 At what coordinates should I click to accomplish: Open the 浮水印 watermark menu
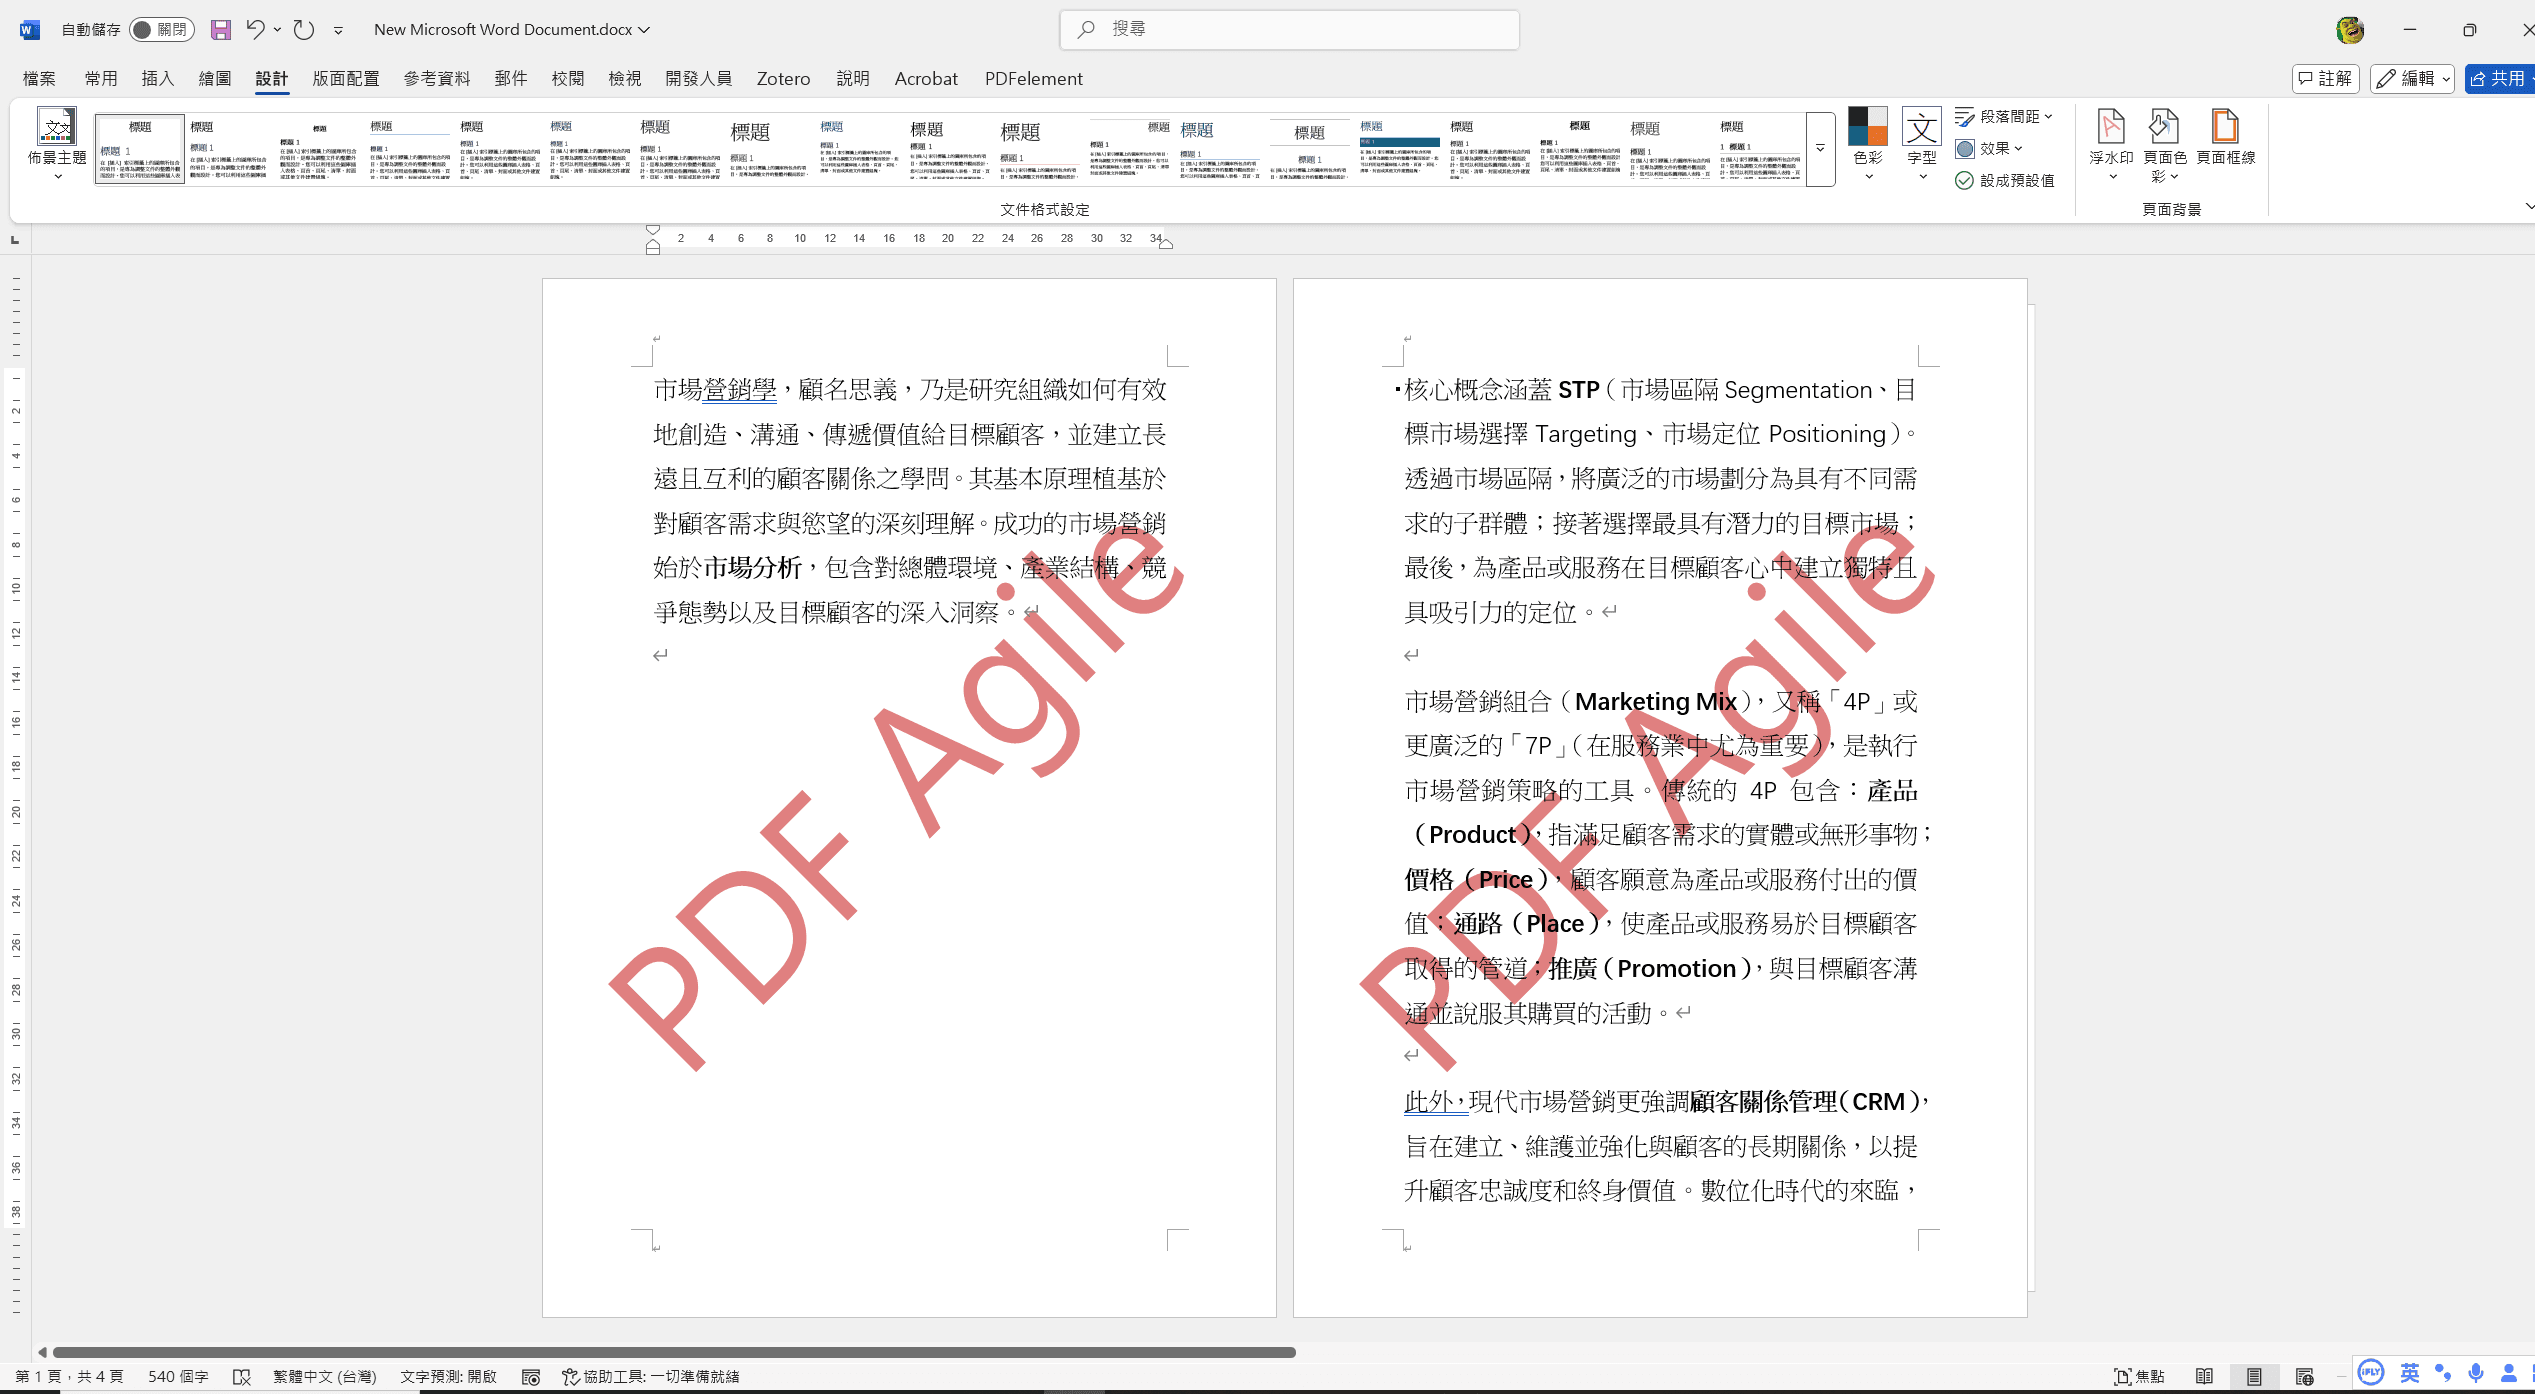[x=2111, y=145]
